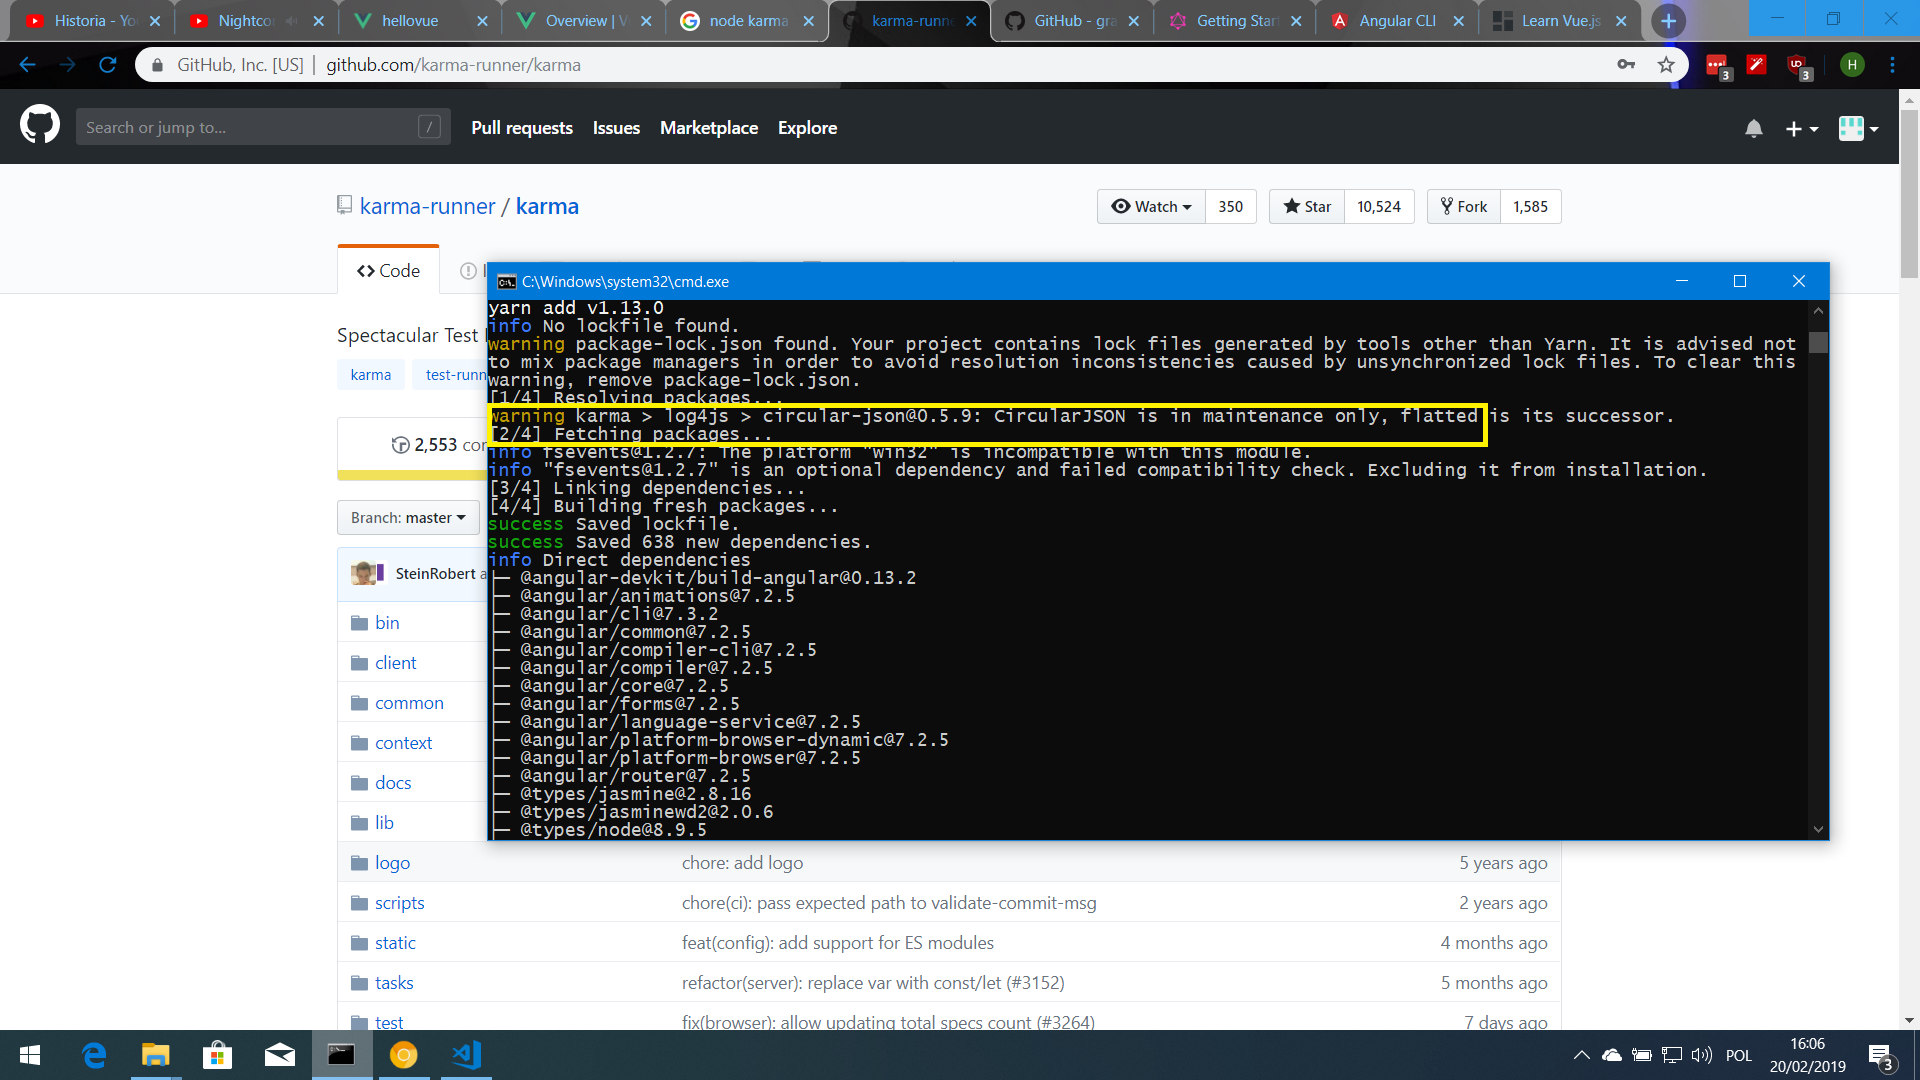Open the Branch: master dropdown

(x=408, y=517)
